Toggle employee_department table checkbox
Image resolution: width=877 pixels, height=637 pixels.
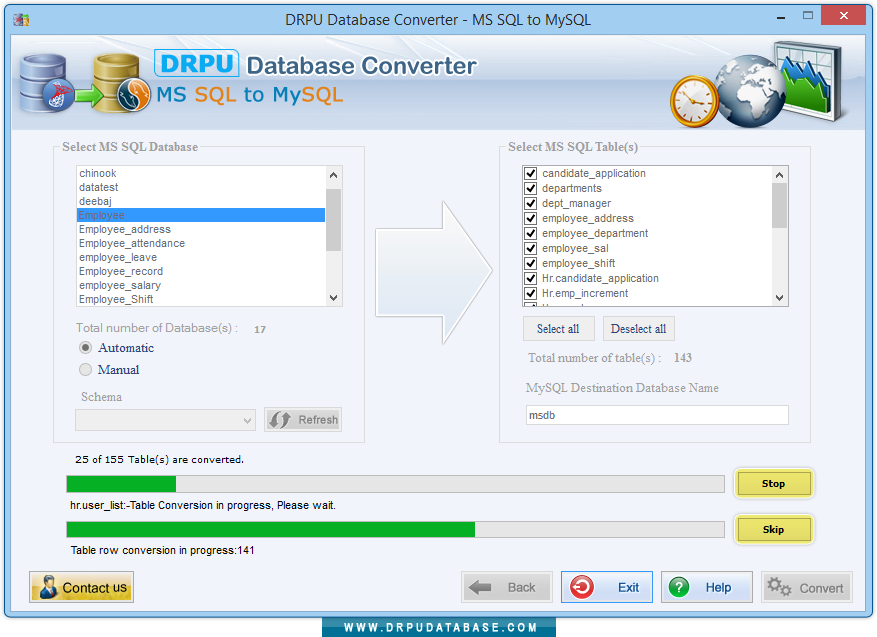coord(531,233)
